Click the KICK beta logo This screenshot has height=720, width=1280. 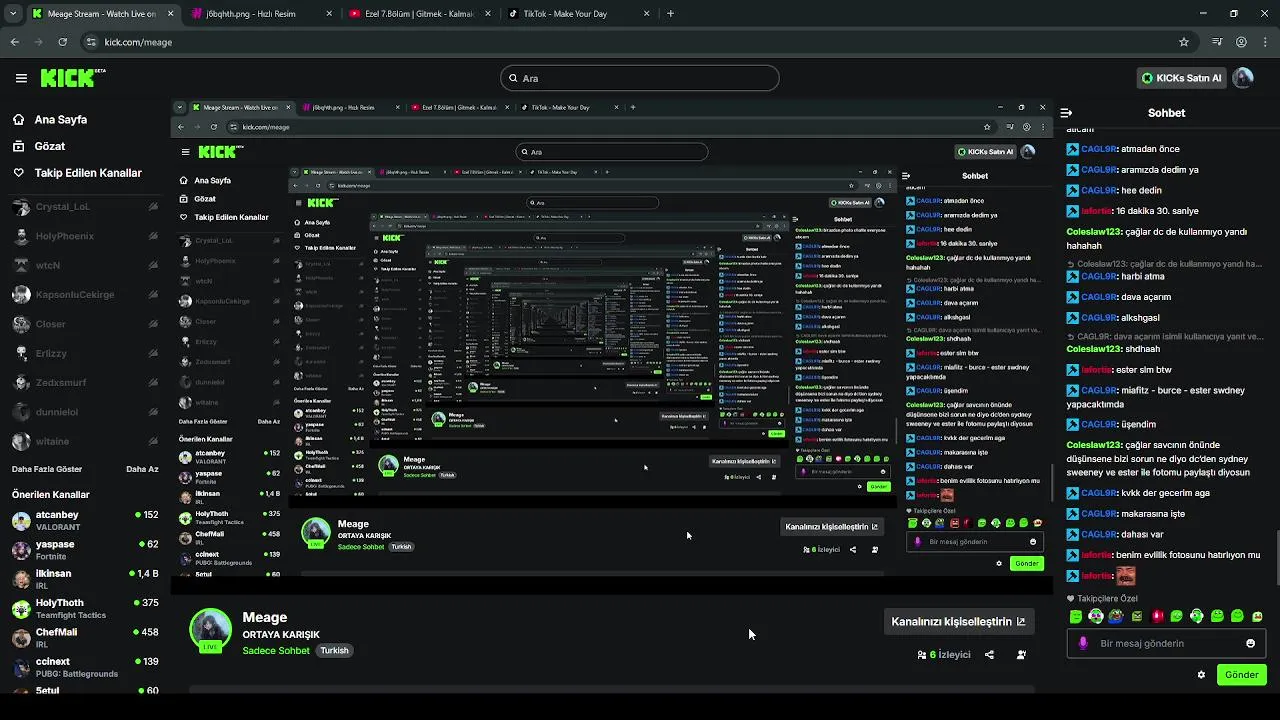pyautogui.click(x=73, y=78)
